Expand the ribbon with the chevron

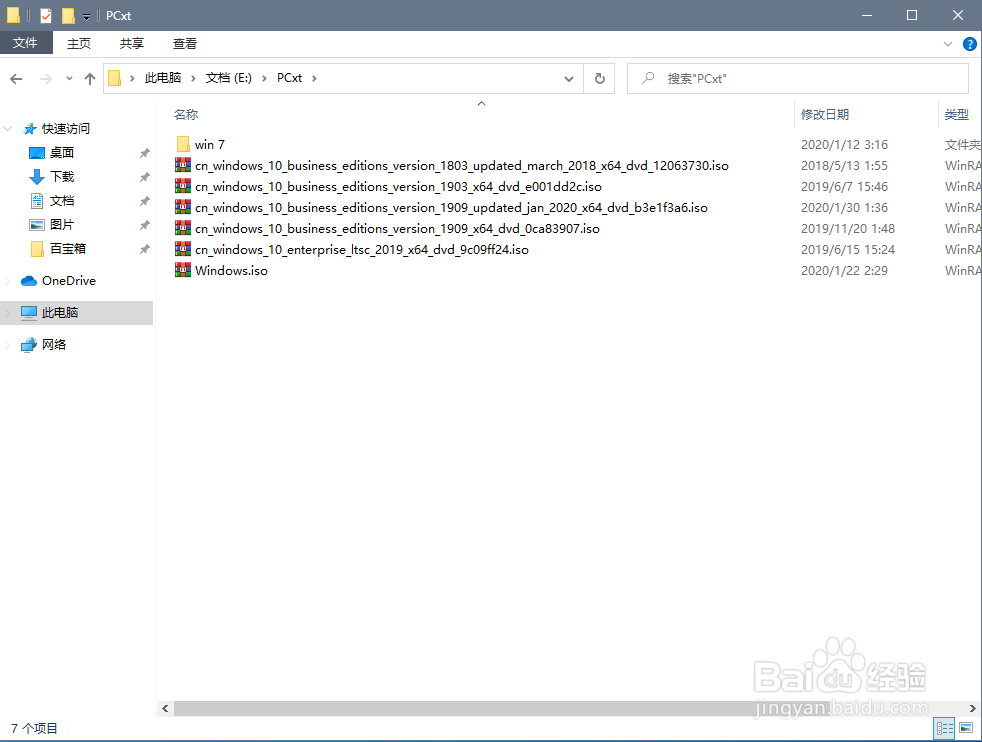948,44
